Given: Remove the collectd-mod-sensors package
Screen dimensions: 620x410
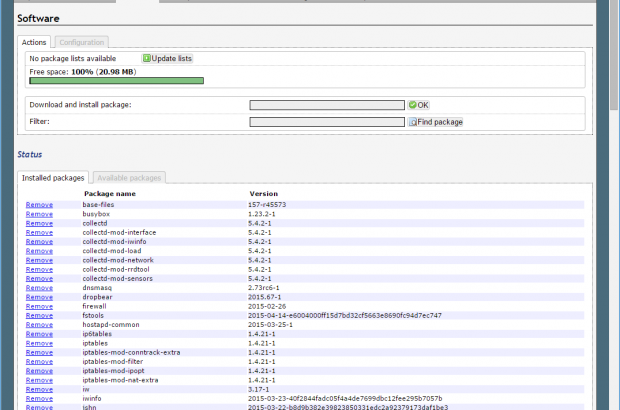Looking at the screenshot, I should (x=39, y=278).
